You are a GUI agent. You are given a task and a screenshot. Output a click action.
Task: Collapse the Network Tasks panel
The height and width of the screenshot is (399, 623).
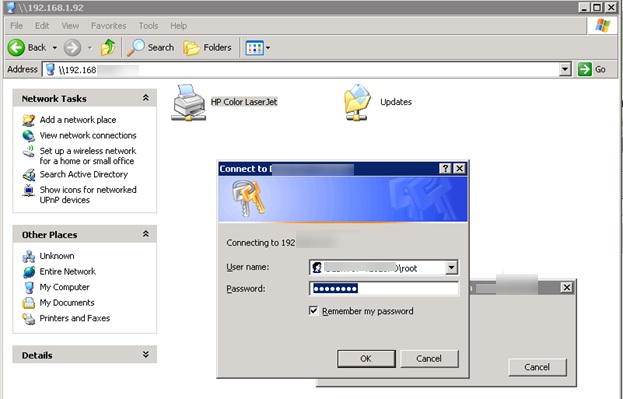pyautogui.click(x=146, y=98)
